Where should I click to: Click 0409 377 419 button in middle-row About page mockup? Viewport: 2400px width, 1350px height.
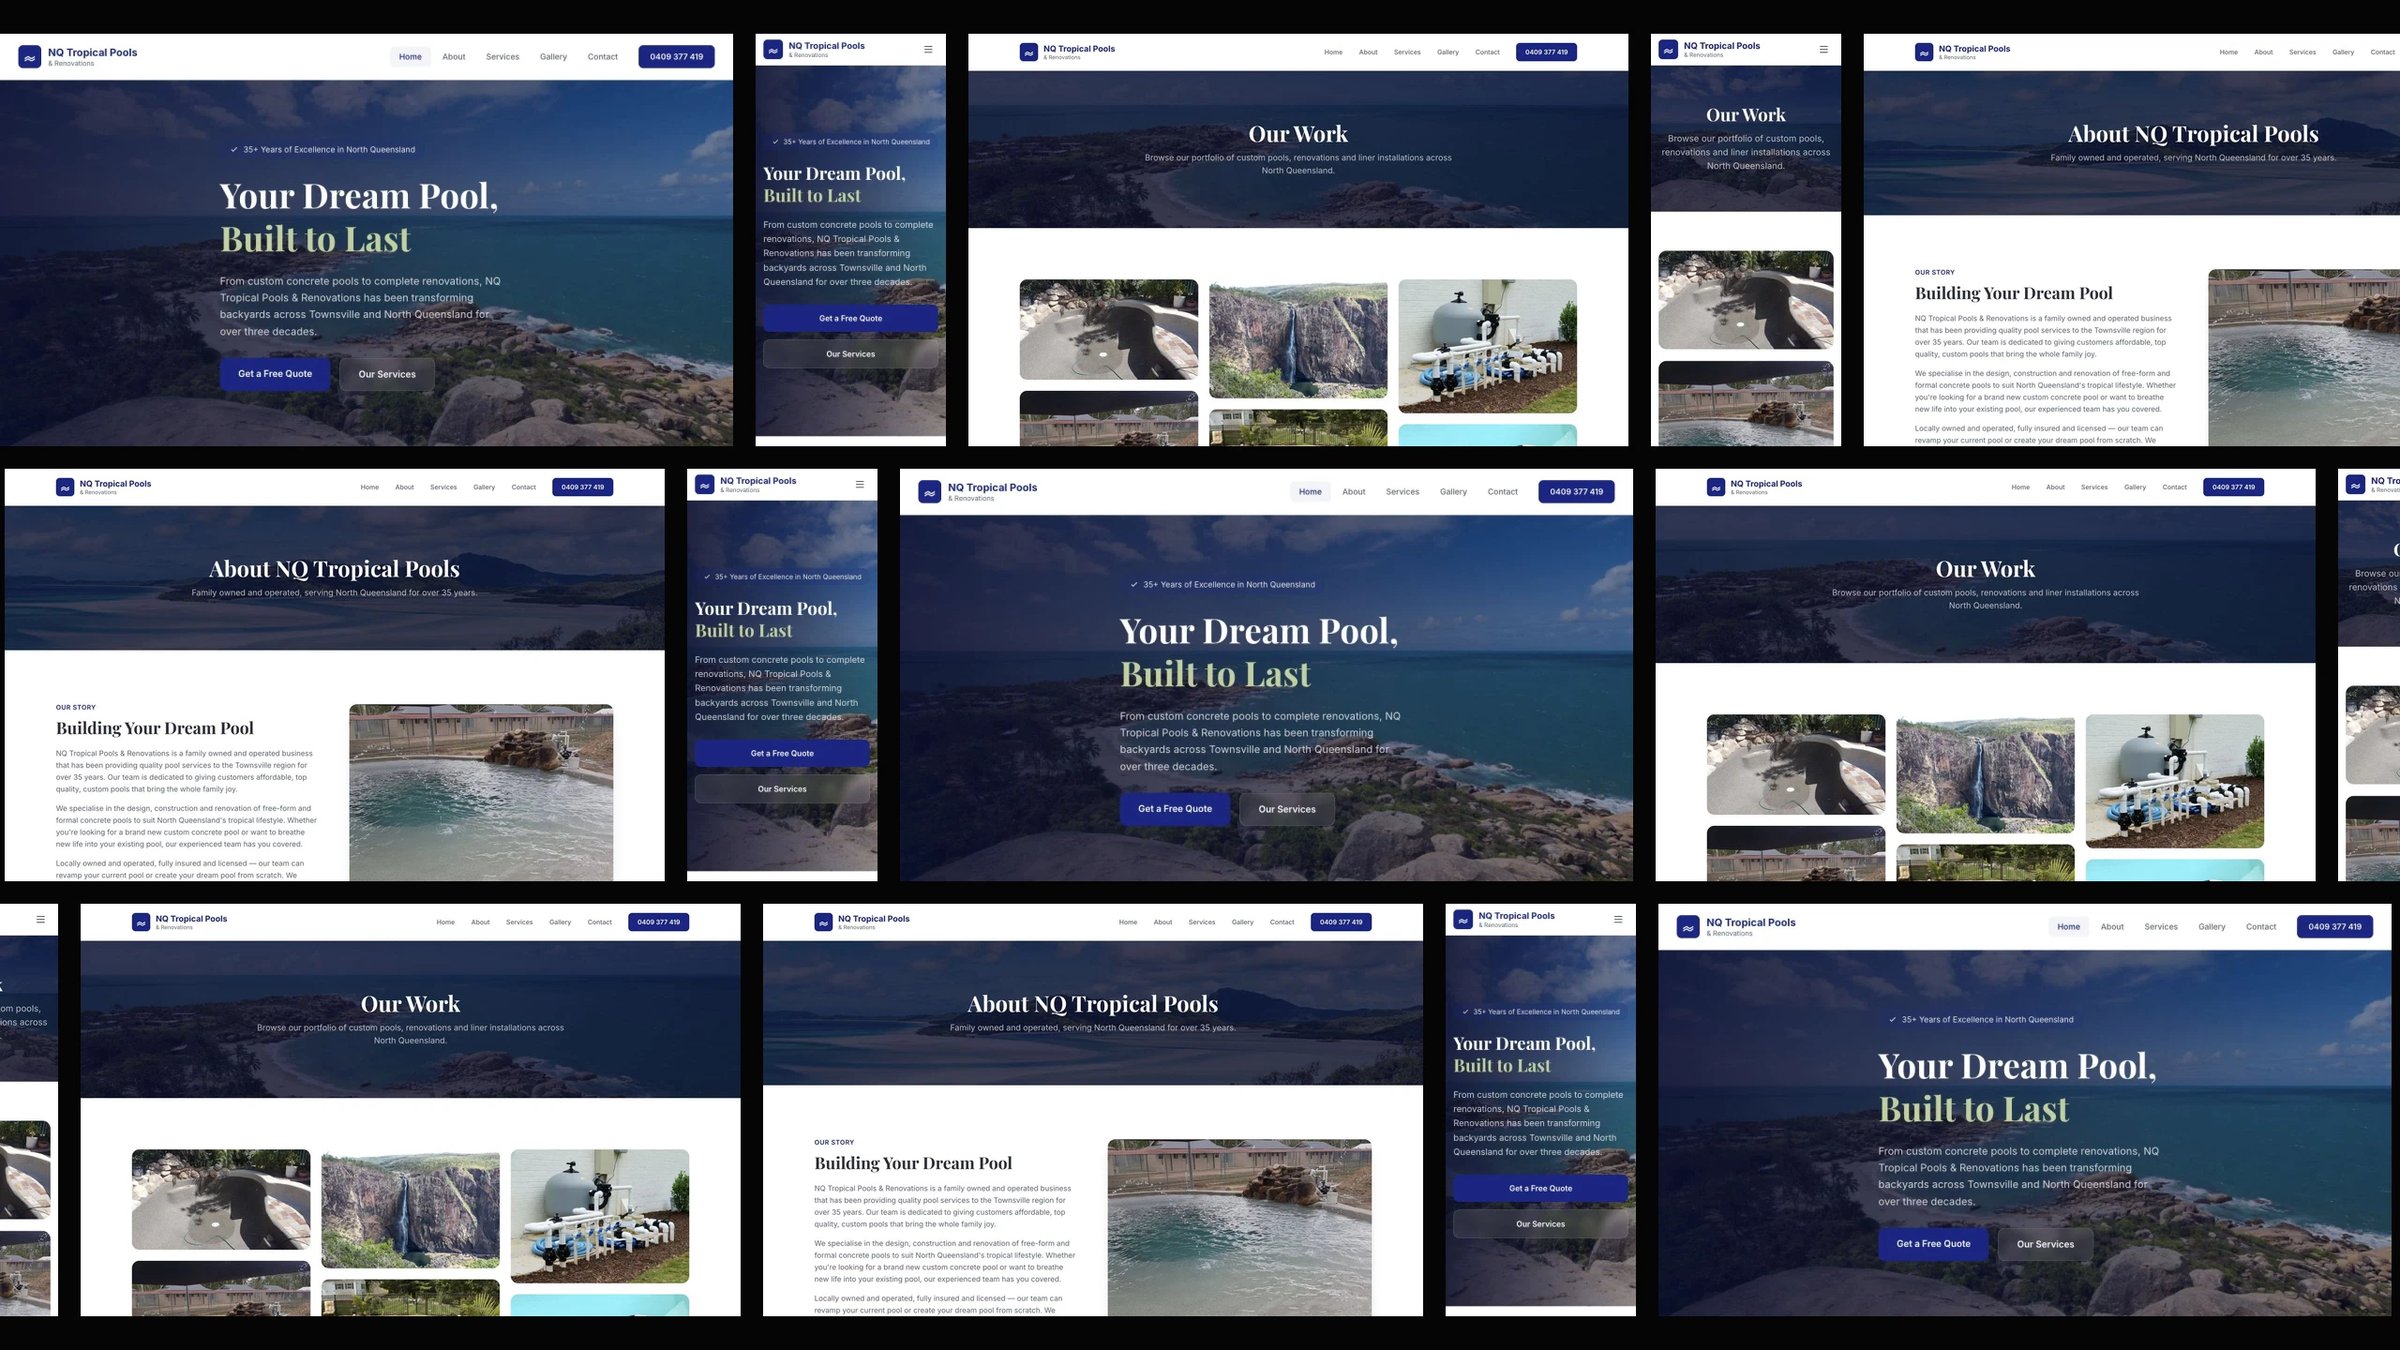point(582,487)
